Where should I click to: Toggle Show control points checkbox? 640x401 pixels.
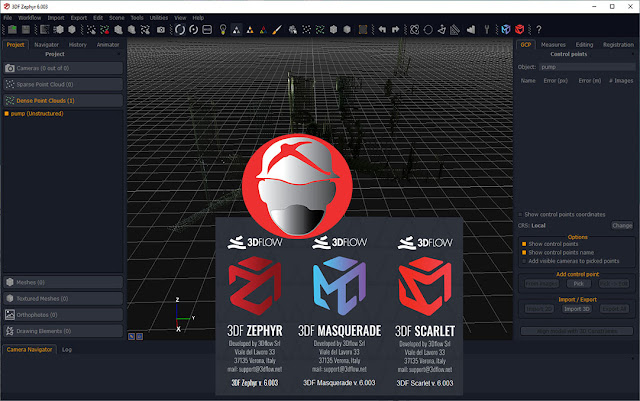pos(524,244)
